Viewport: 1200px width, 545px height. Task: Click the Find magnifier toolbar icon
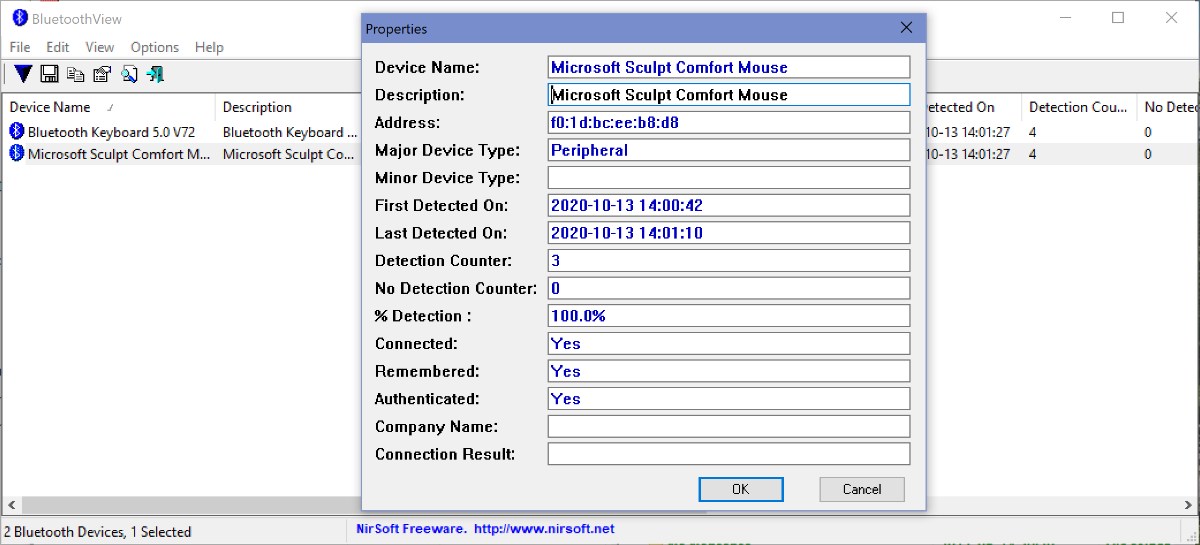[x=129, y=74]
